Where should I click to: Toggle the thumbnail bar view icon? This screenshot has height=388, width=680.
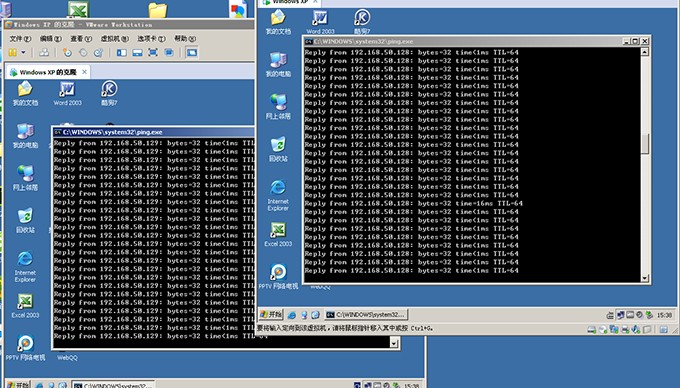pos(137,52)
